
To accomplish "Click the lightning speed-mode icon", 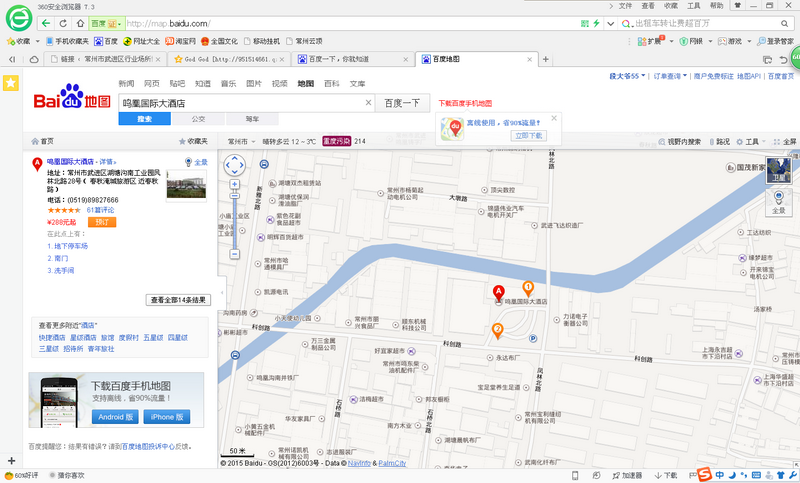I will 596,23.
